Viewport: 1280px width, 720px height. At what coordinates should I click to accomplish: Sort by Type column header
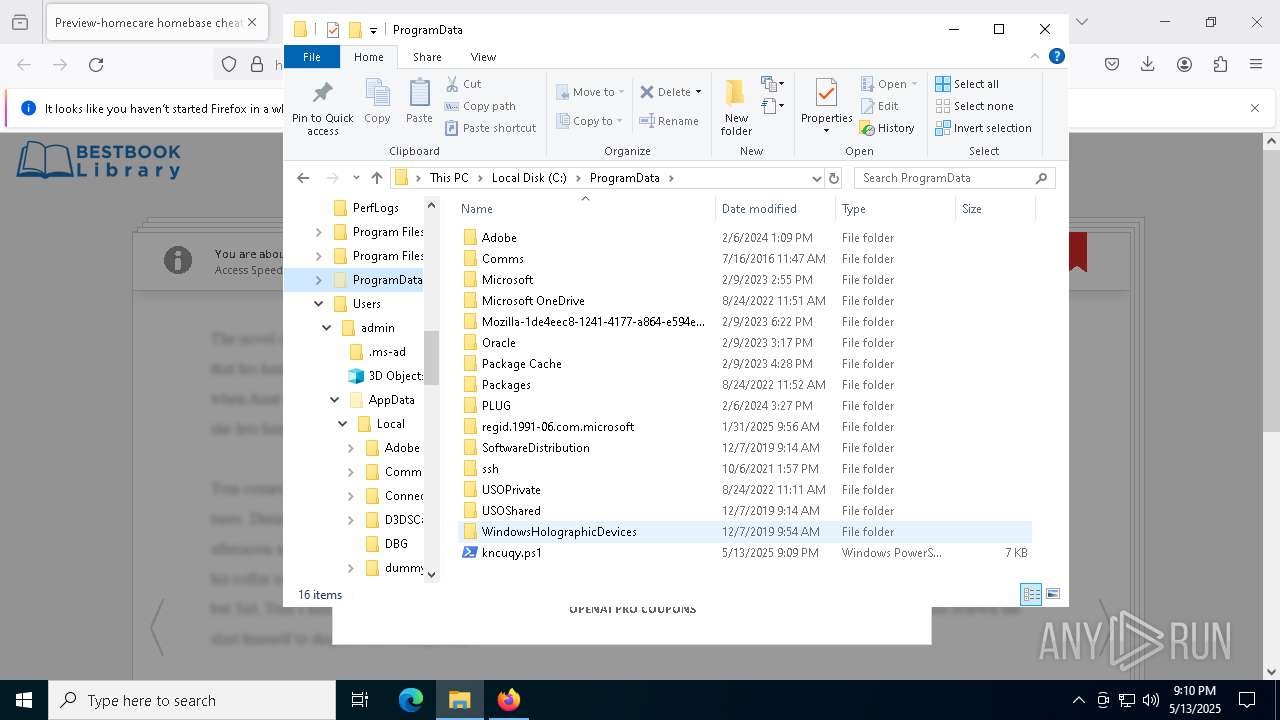[895, 209]
